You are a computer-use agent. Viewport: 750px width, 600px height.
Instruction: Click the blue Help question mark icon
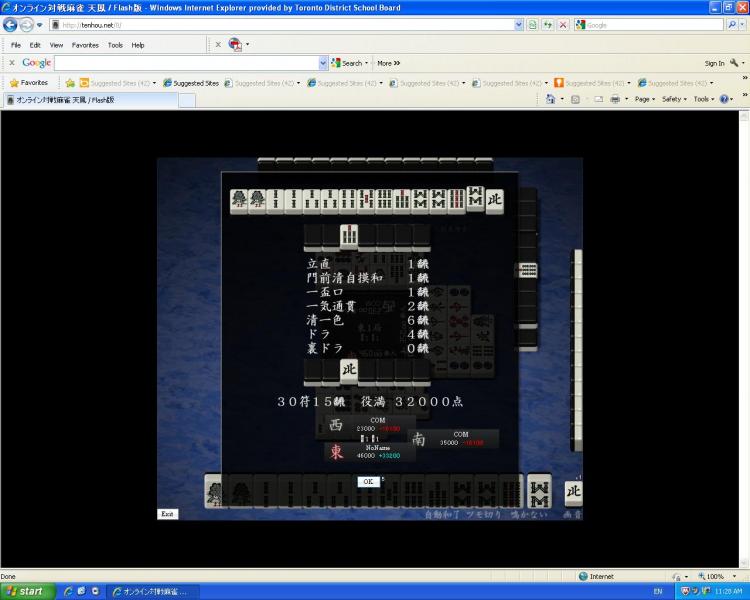coord(724,99)
